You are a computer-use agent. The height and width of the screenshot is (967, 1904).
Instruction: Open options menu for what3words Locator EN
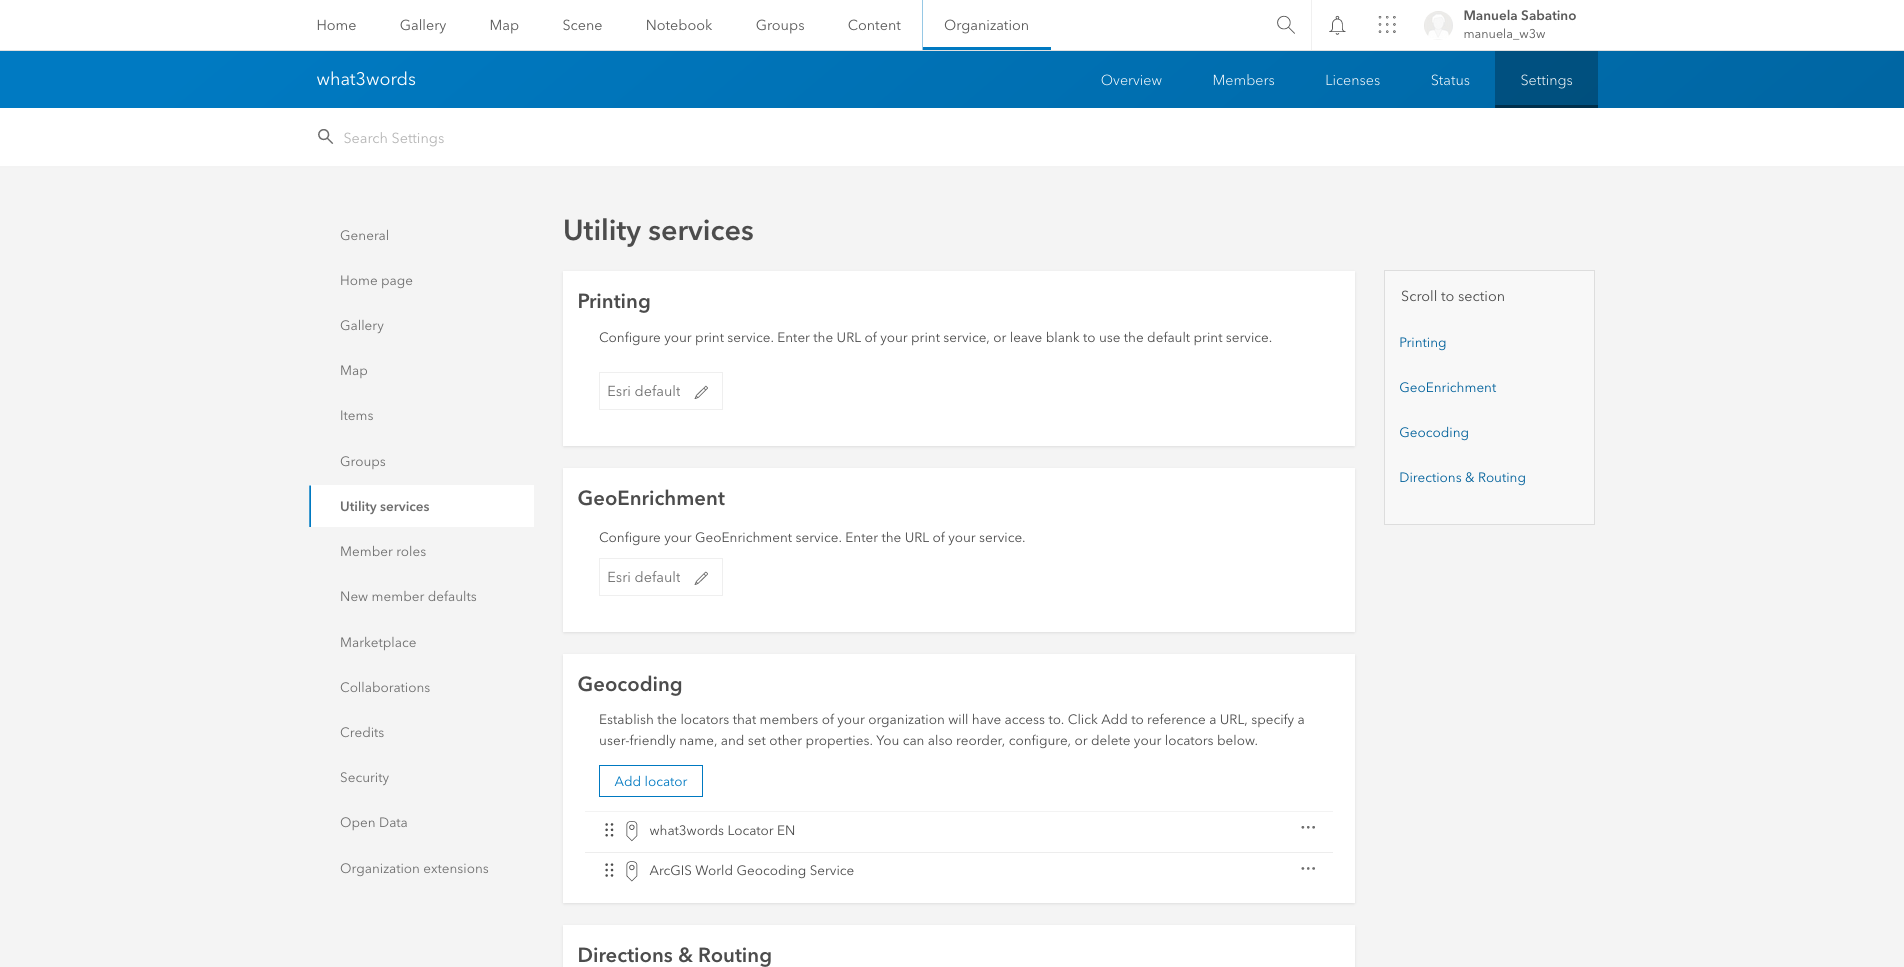pyautogui.click(x=1308, y=828)
